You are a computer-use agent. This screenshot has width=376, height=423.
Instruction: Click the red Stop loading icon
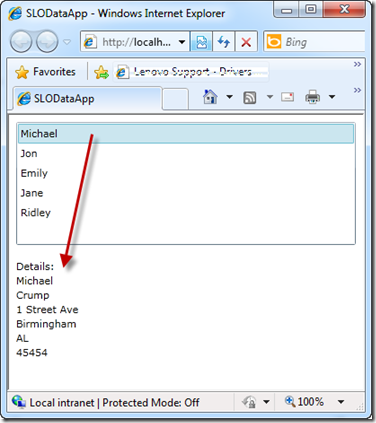pos(246,42)
